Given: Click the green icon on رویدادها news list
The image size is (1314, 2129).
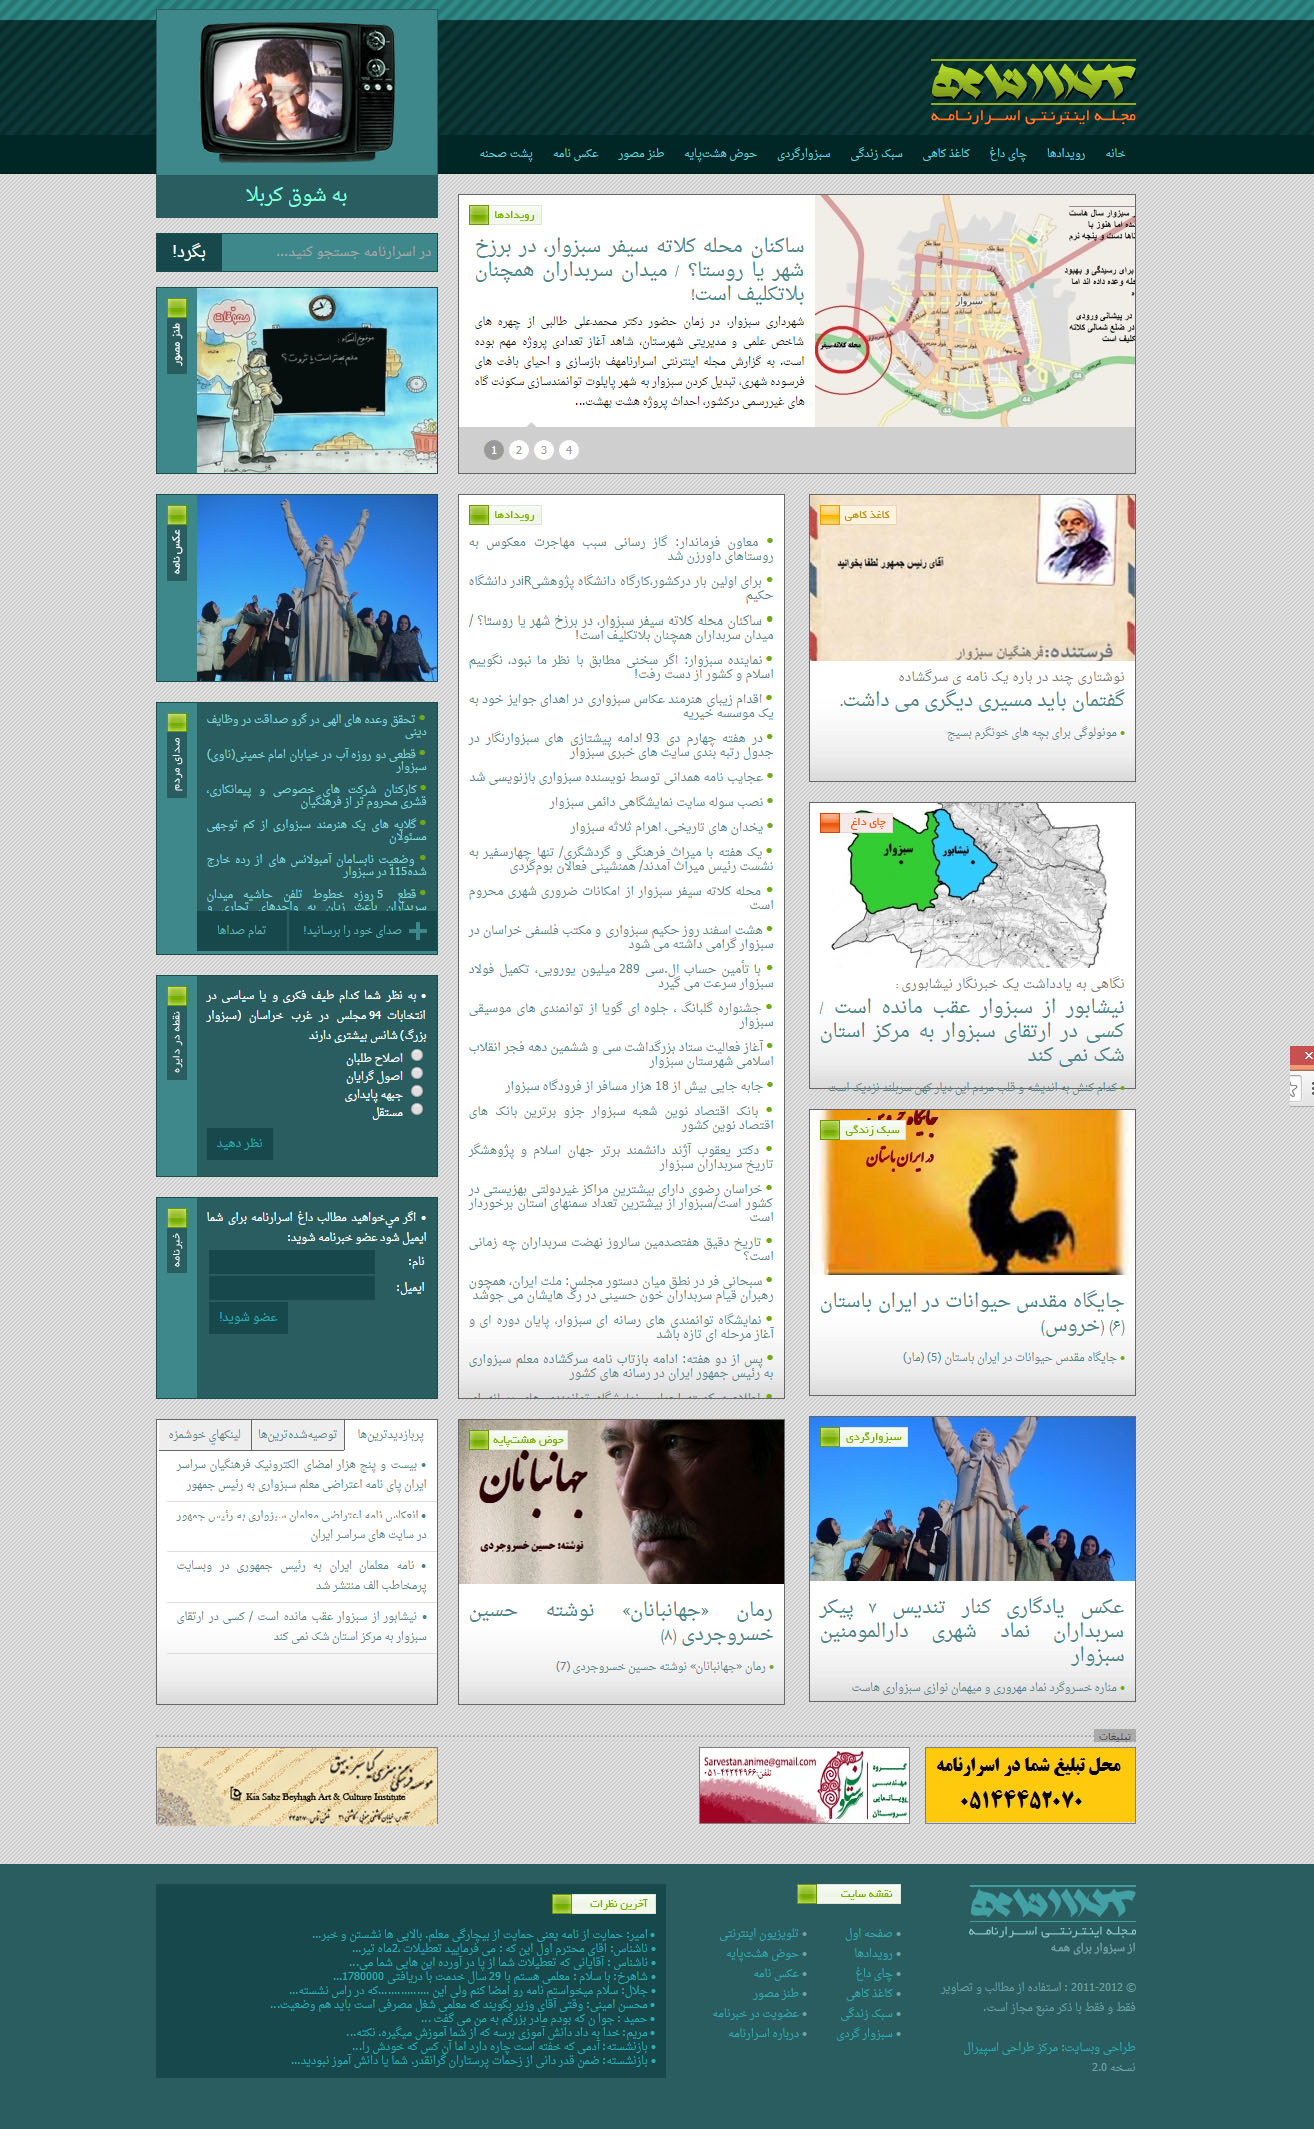Looking at the screenshot, I should [x=479, y=515].
